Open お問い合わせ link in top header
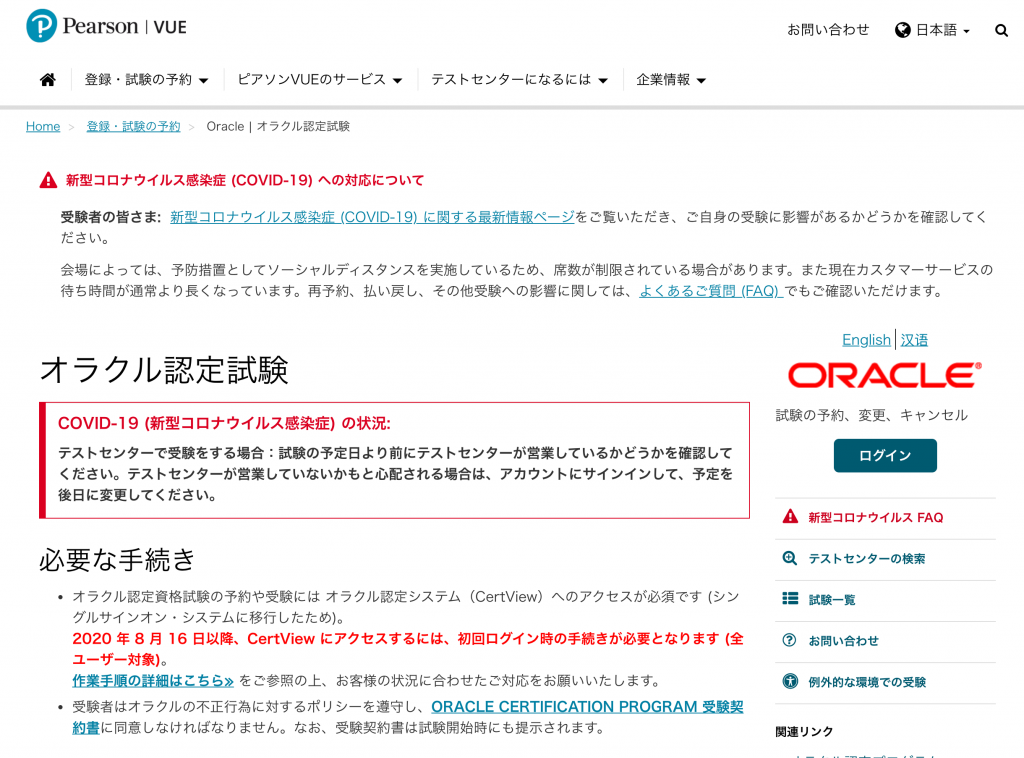Image resolution: width=1024 pixels, height=758 pixels. tap(828, 30)
